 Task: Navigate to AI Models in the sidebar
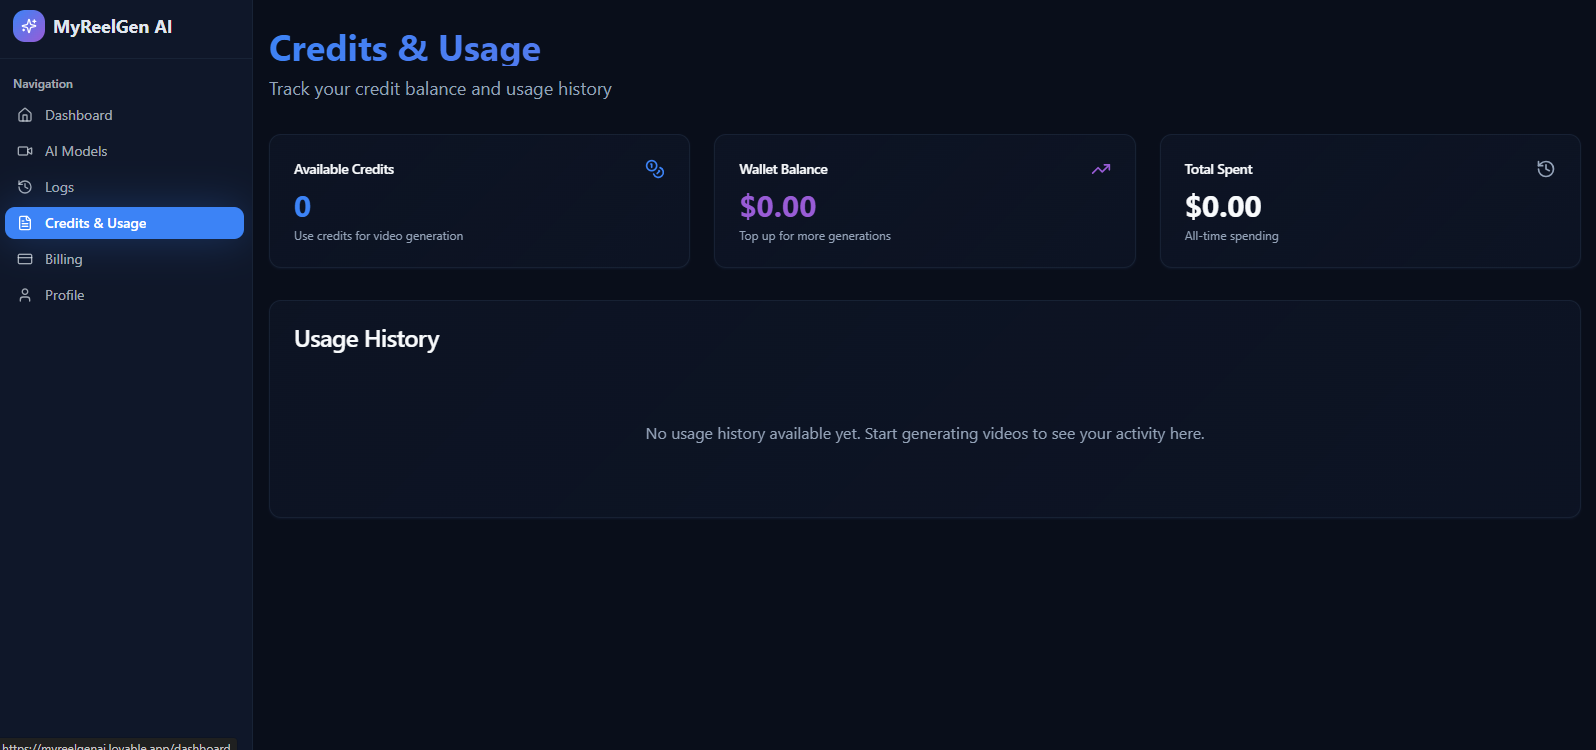76,151
